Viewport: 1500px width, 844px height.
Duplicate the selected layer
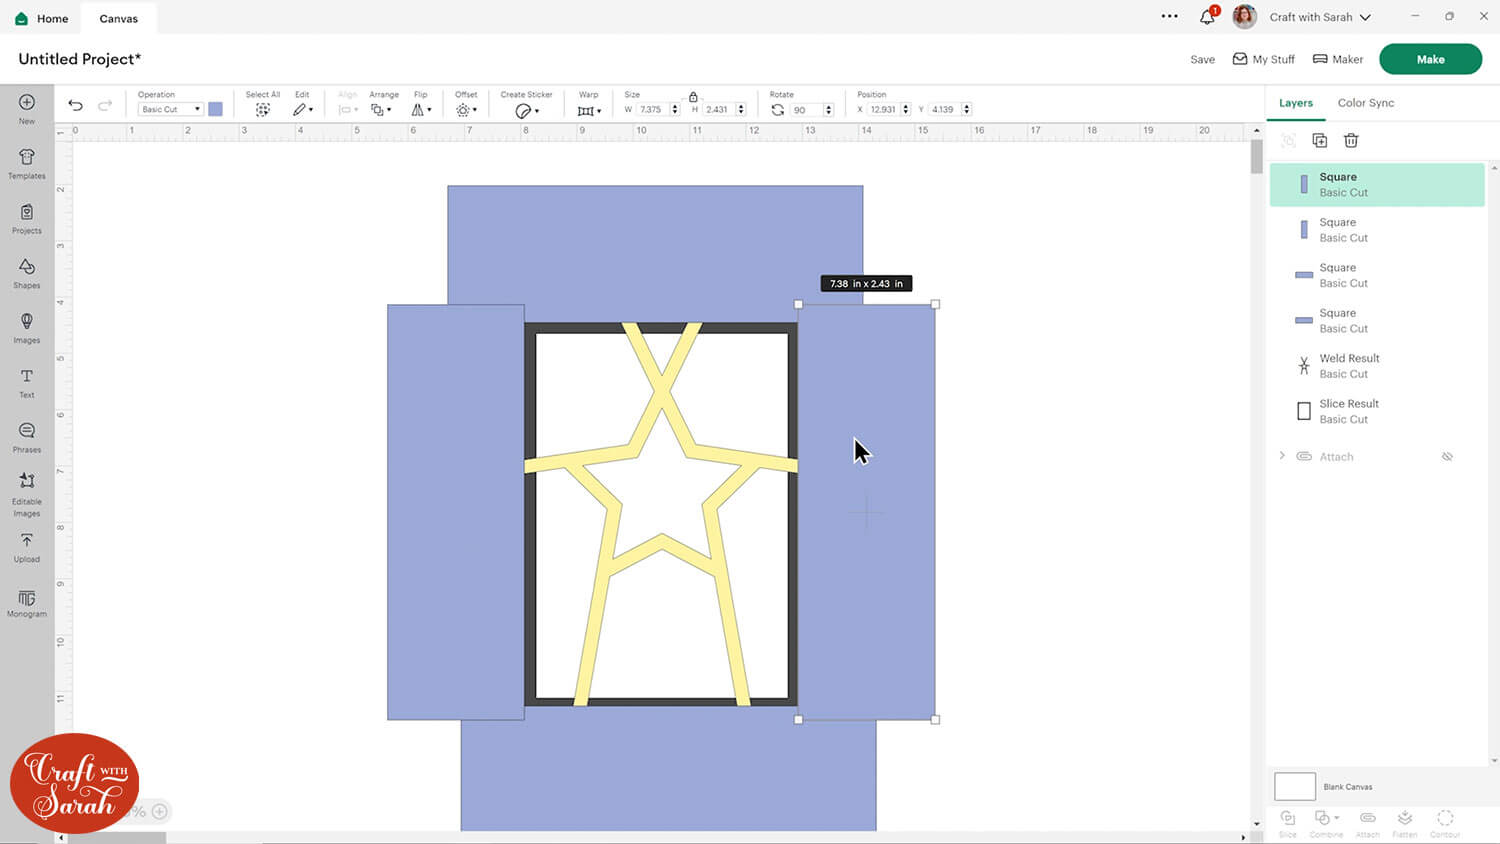pos(1319,141)
